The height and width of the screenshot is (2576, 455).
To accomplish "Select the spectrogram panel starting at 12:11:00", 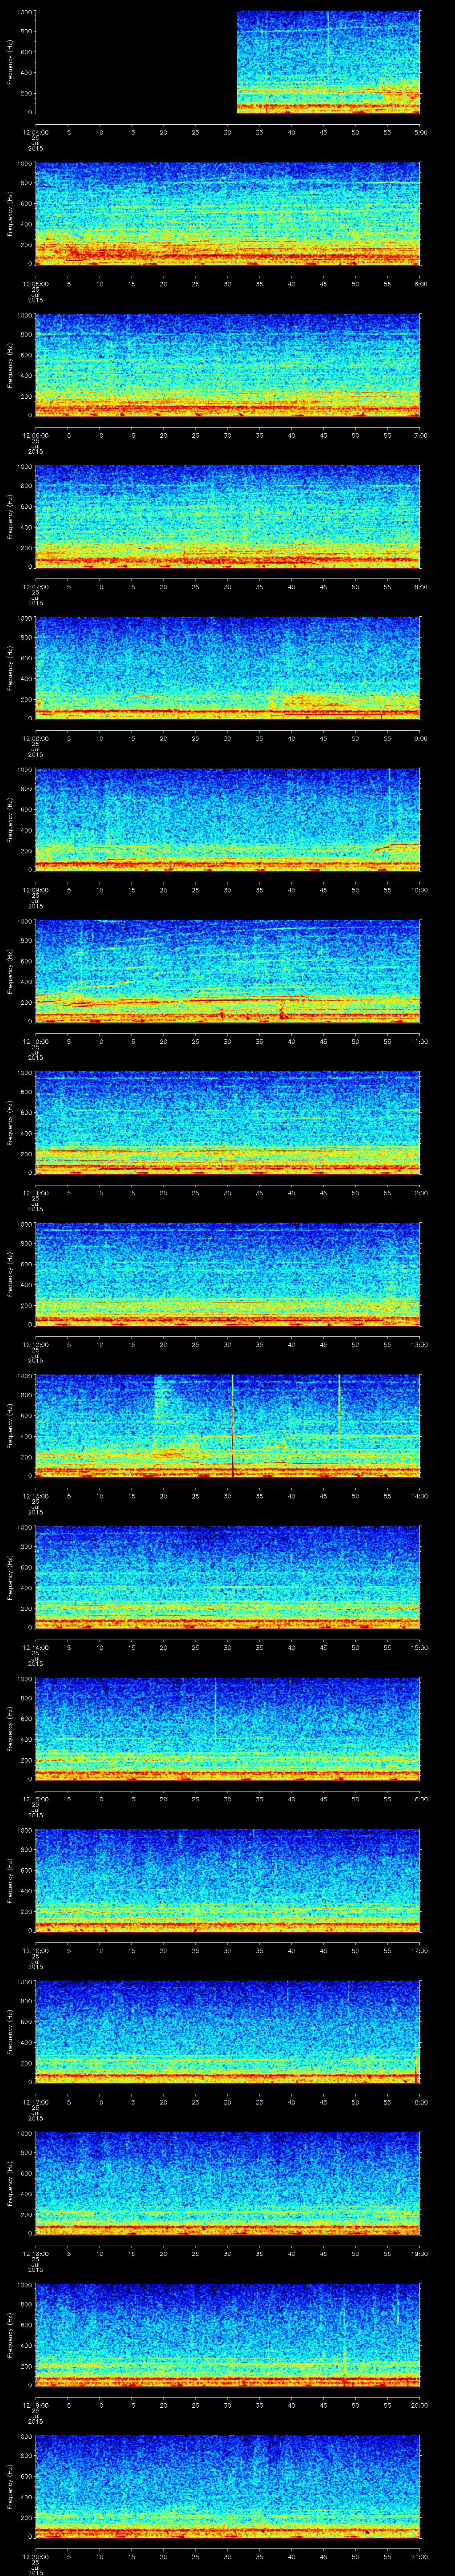I will tap(228, 1123).
